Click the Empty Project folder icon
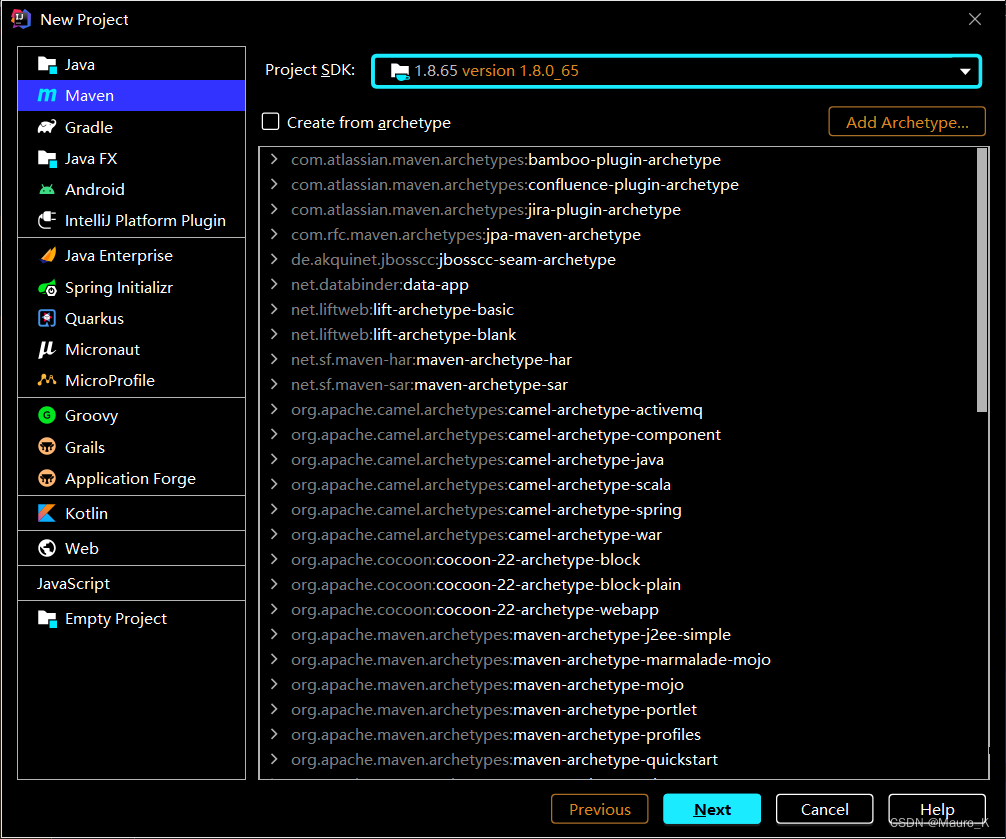1006x839 pixels. click(47, 618)
